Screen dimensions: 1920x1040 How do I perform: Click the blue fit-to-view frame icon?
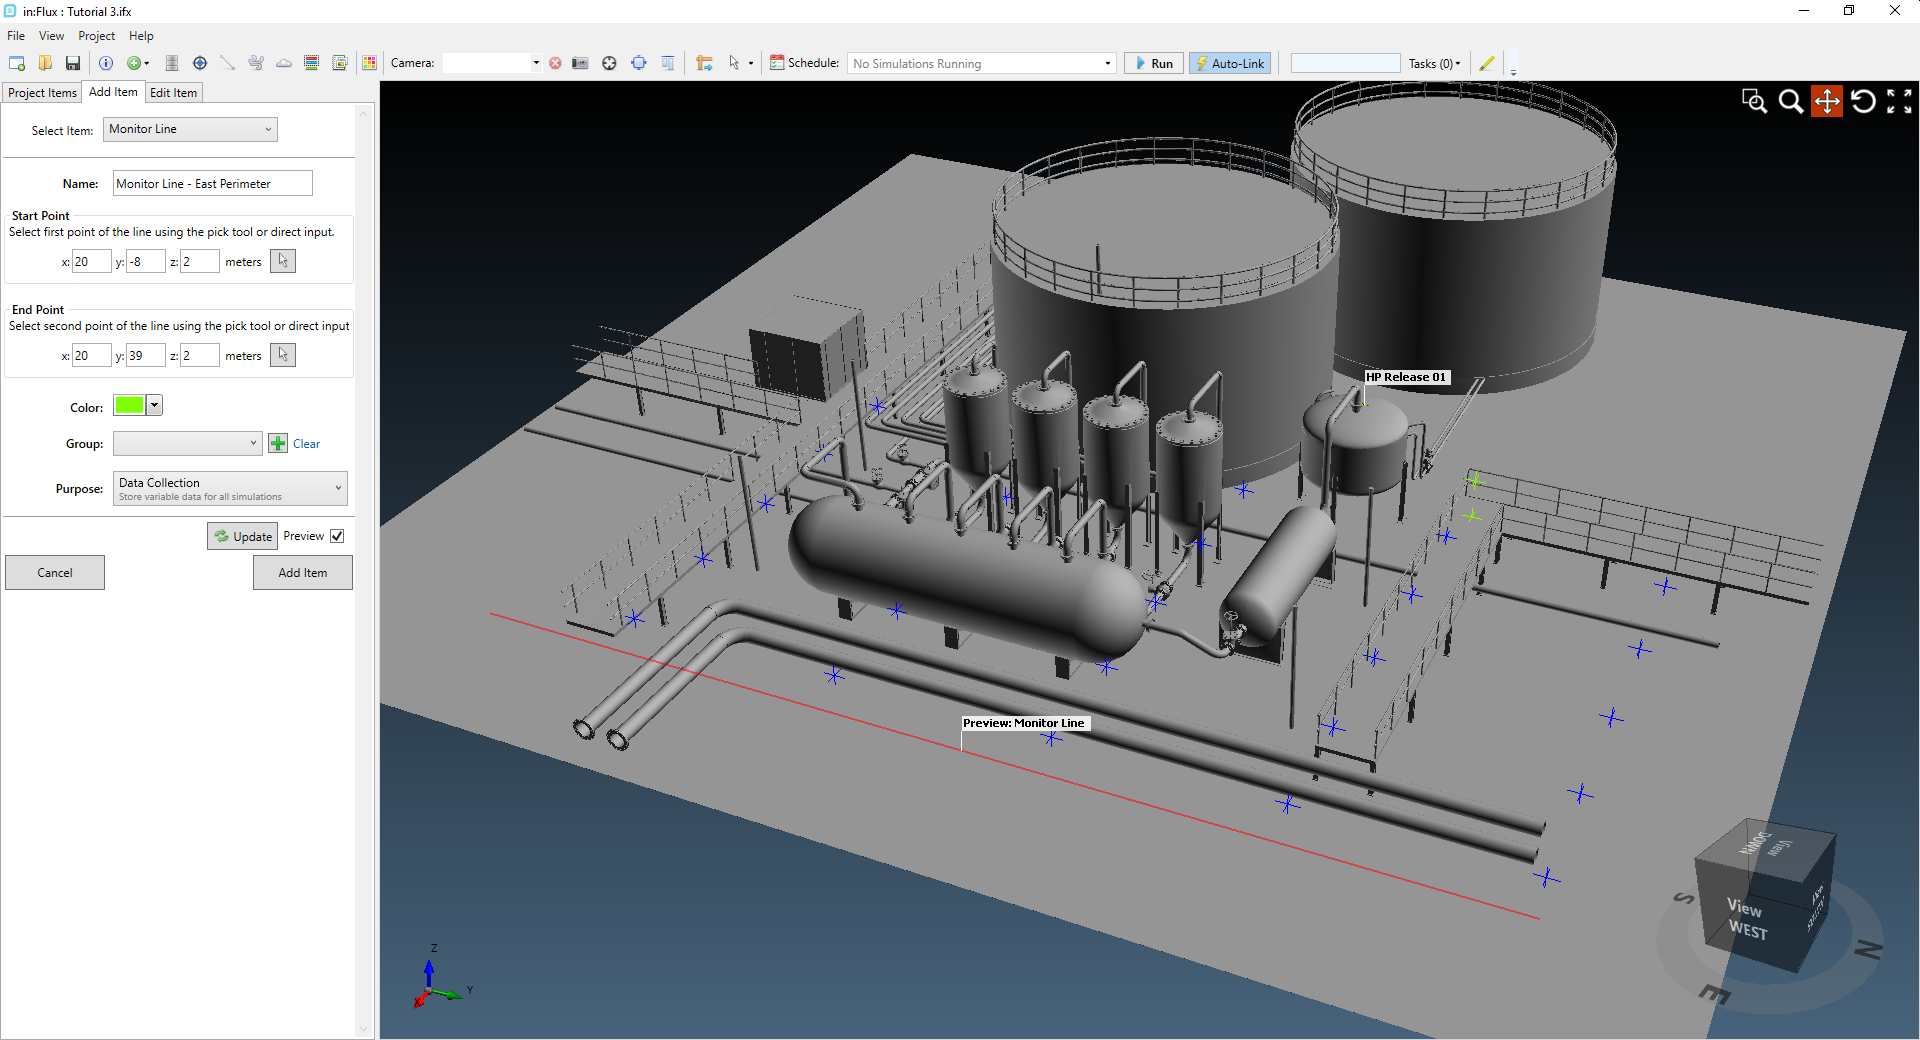tap(639, 63)
